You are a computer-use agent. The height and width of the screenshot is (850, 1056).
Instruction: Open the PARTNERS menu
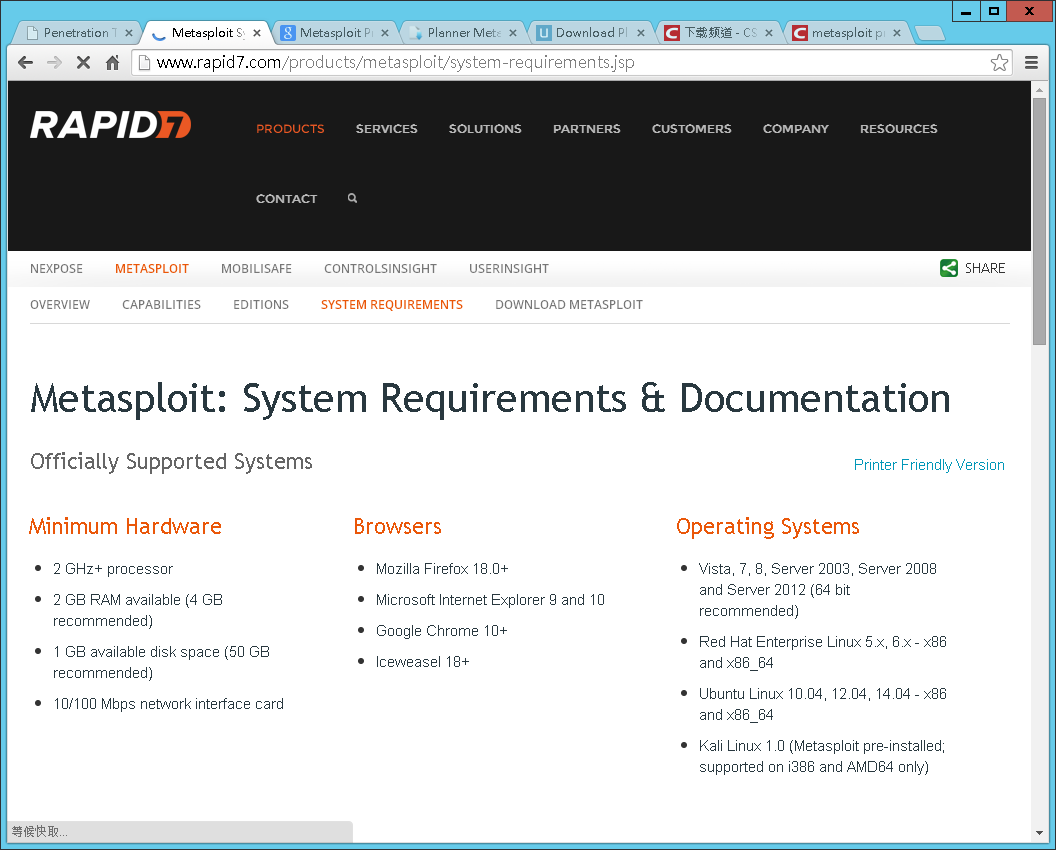[x=587, y=129]
